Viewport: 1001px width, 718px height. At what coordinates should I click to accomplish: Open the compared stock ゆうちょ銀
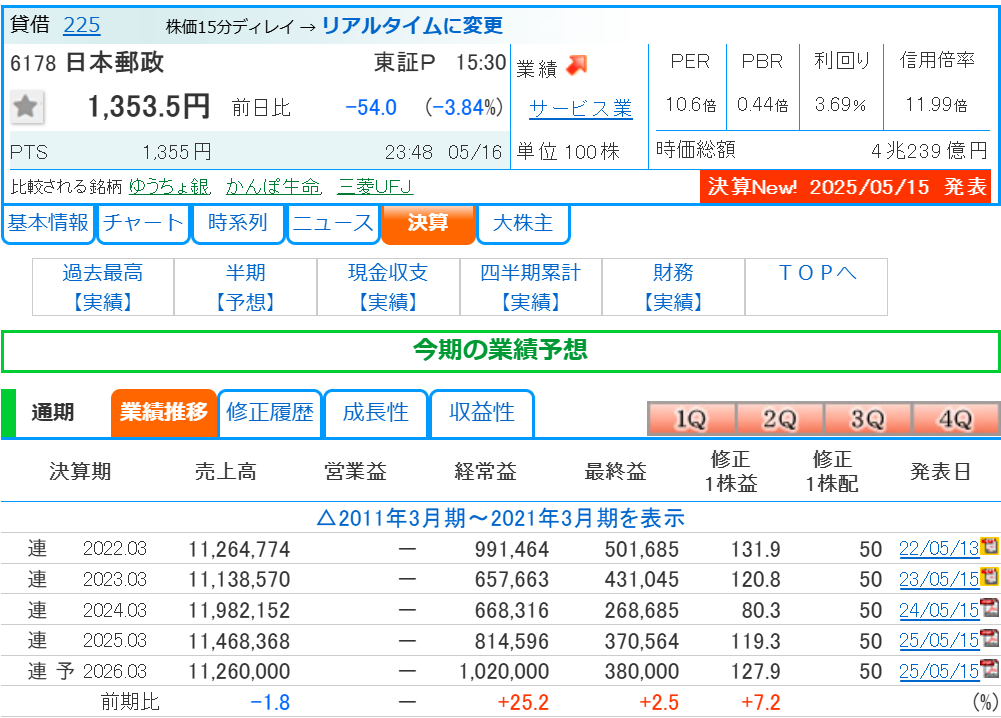click(169, 186)
